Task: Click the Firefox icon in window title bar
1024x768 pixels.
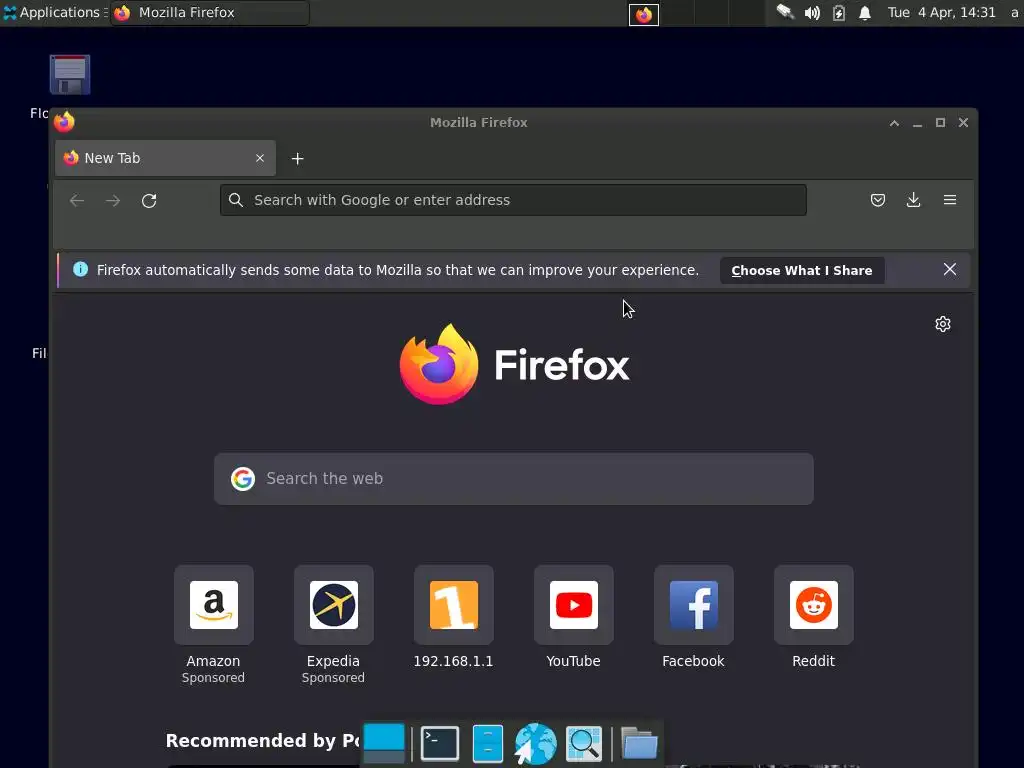Action: tap(64, 121)
